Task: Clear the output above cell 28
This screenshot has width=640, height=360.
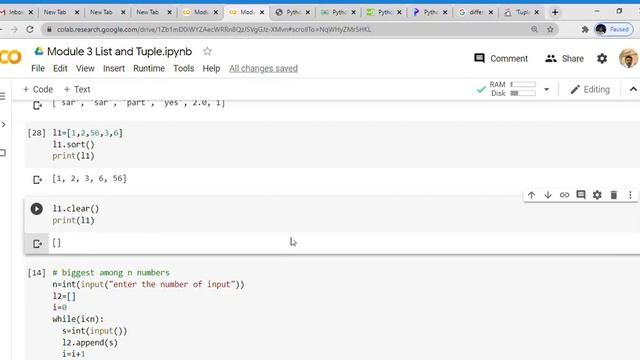Action: pos(37,106)
